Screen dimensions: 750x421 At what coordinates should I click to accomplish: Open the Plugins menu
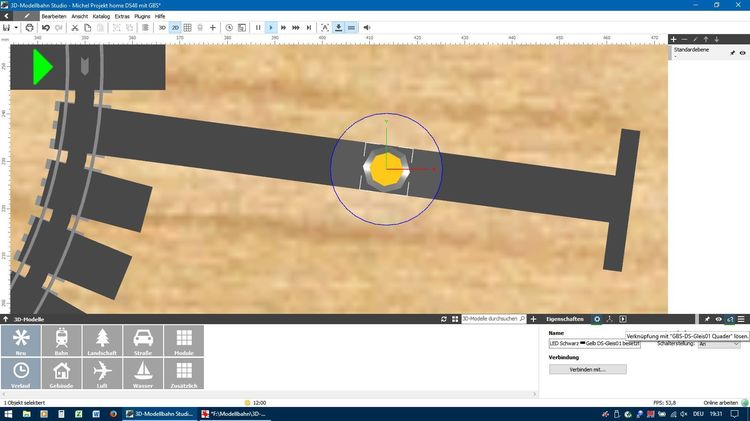142,16
